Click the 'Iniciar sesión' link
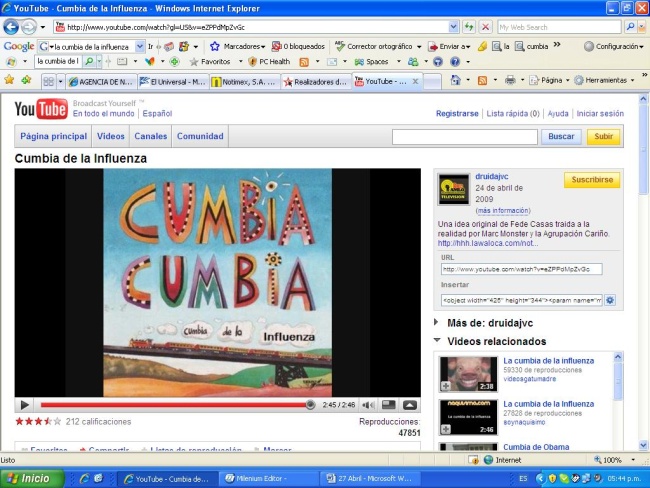650x488 pixels. (600, 114)
